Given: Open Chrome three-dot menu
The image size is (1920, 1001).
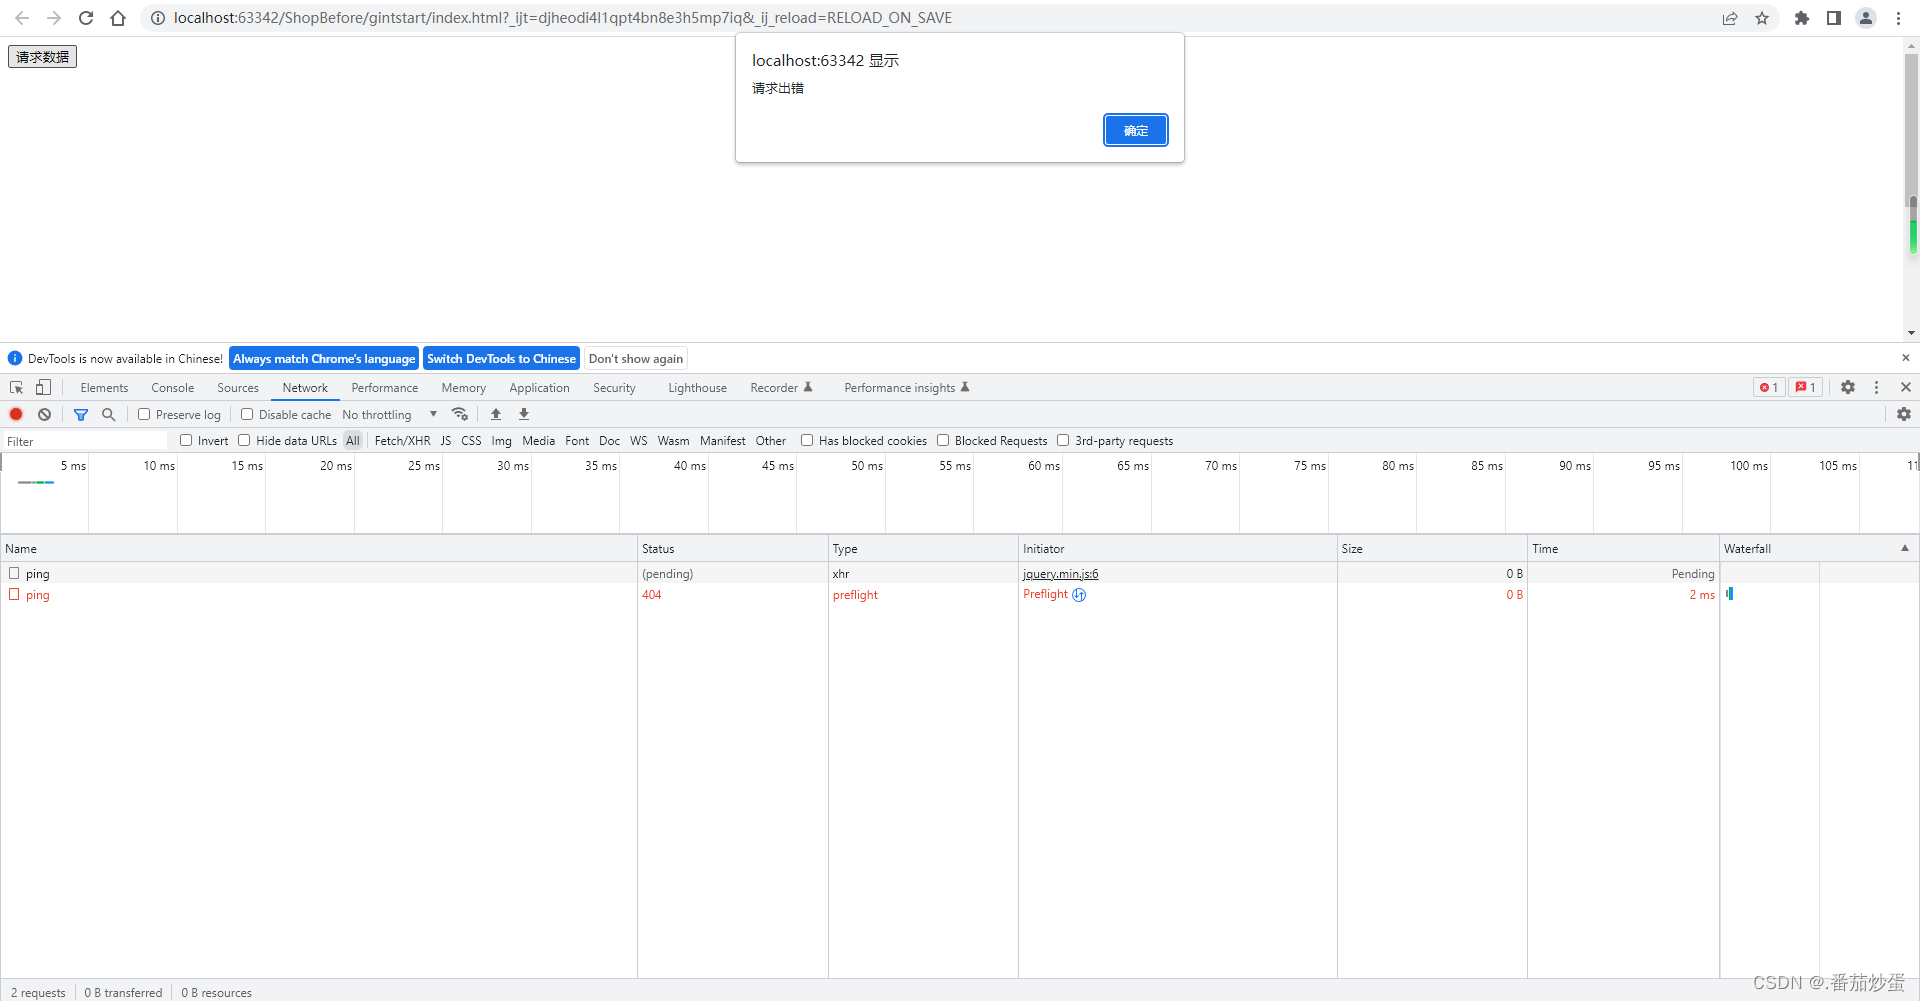Looking at the screenshot, I should tap(1898, 18).
